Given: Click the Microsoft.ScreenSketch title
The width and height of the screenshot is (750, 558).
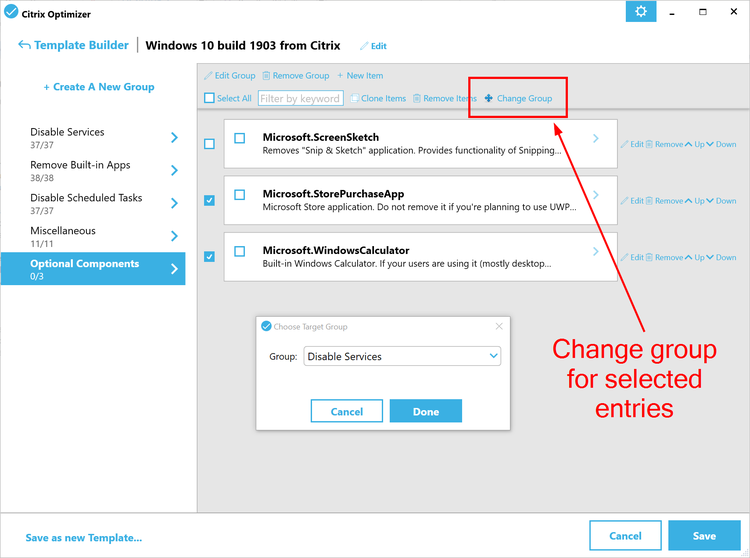Looking at the screenshot, I should pyautogui.click(x=320, y=137).
